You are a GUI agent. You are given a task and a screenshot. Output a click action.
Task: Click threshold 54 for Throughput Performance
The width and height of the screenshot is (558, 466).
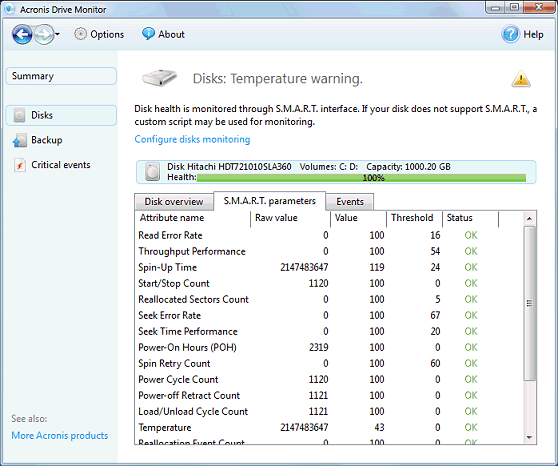pyautogui.click(x=435, y=251)
